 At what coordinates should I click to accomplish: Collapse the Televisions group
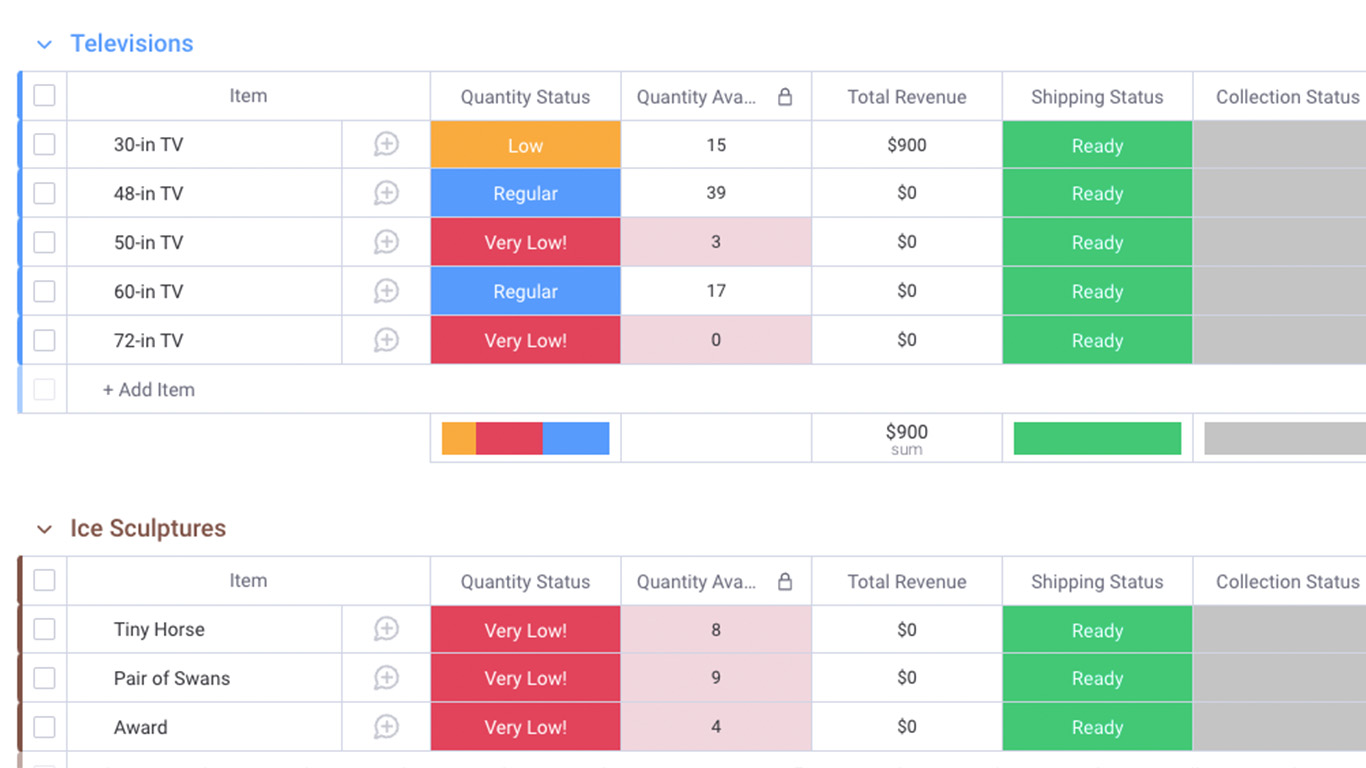coord(44,44)
